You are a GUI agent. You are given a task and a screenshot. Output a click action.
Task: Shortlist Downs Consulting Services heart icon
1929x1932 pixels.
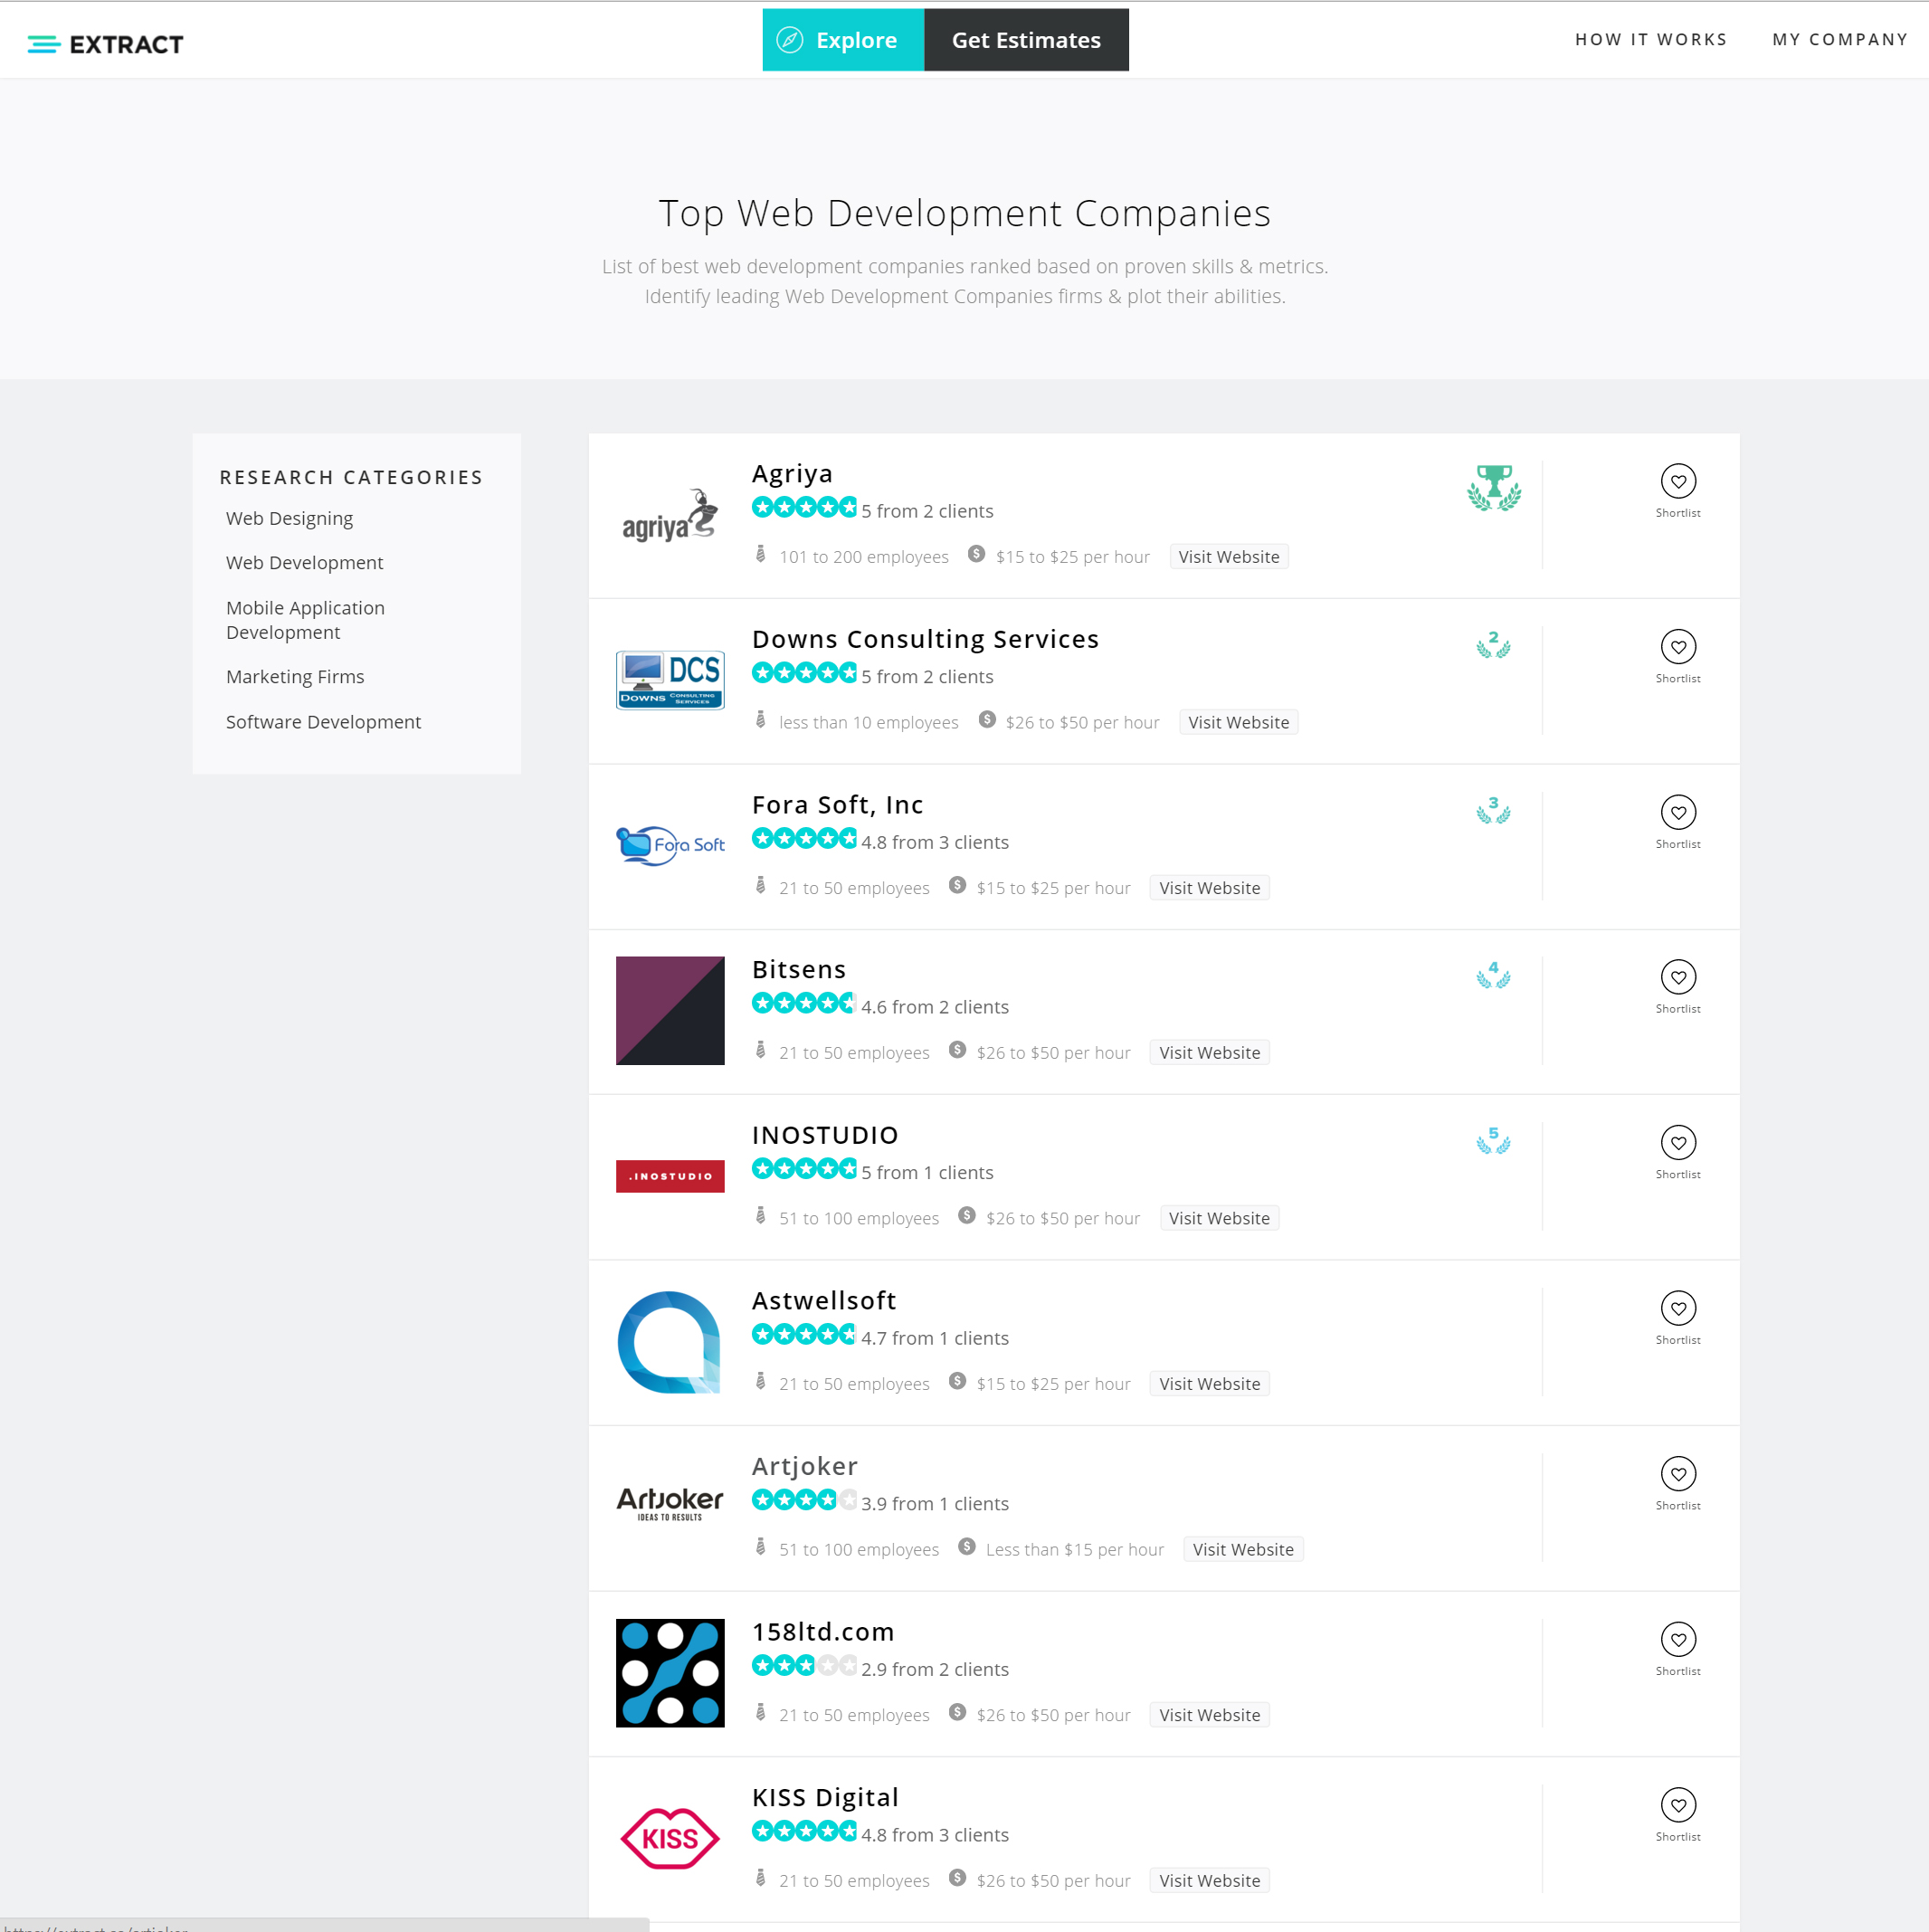(x=1678, y=647)
